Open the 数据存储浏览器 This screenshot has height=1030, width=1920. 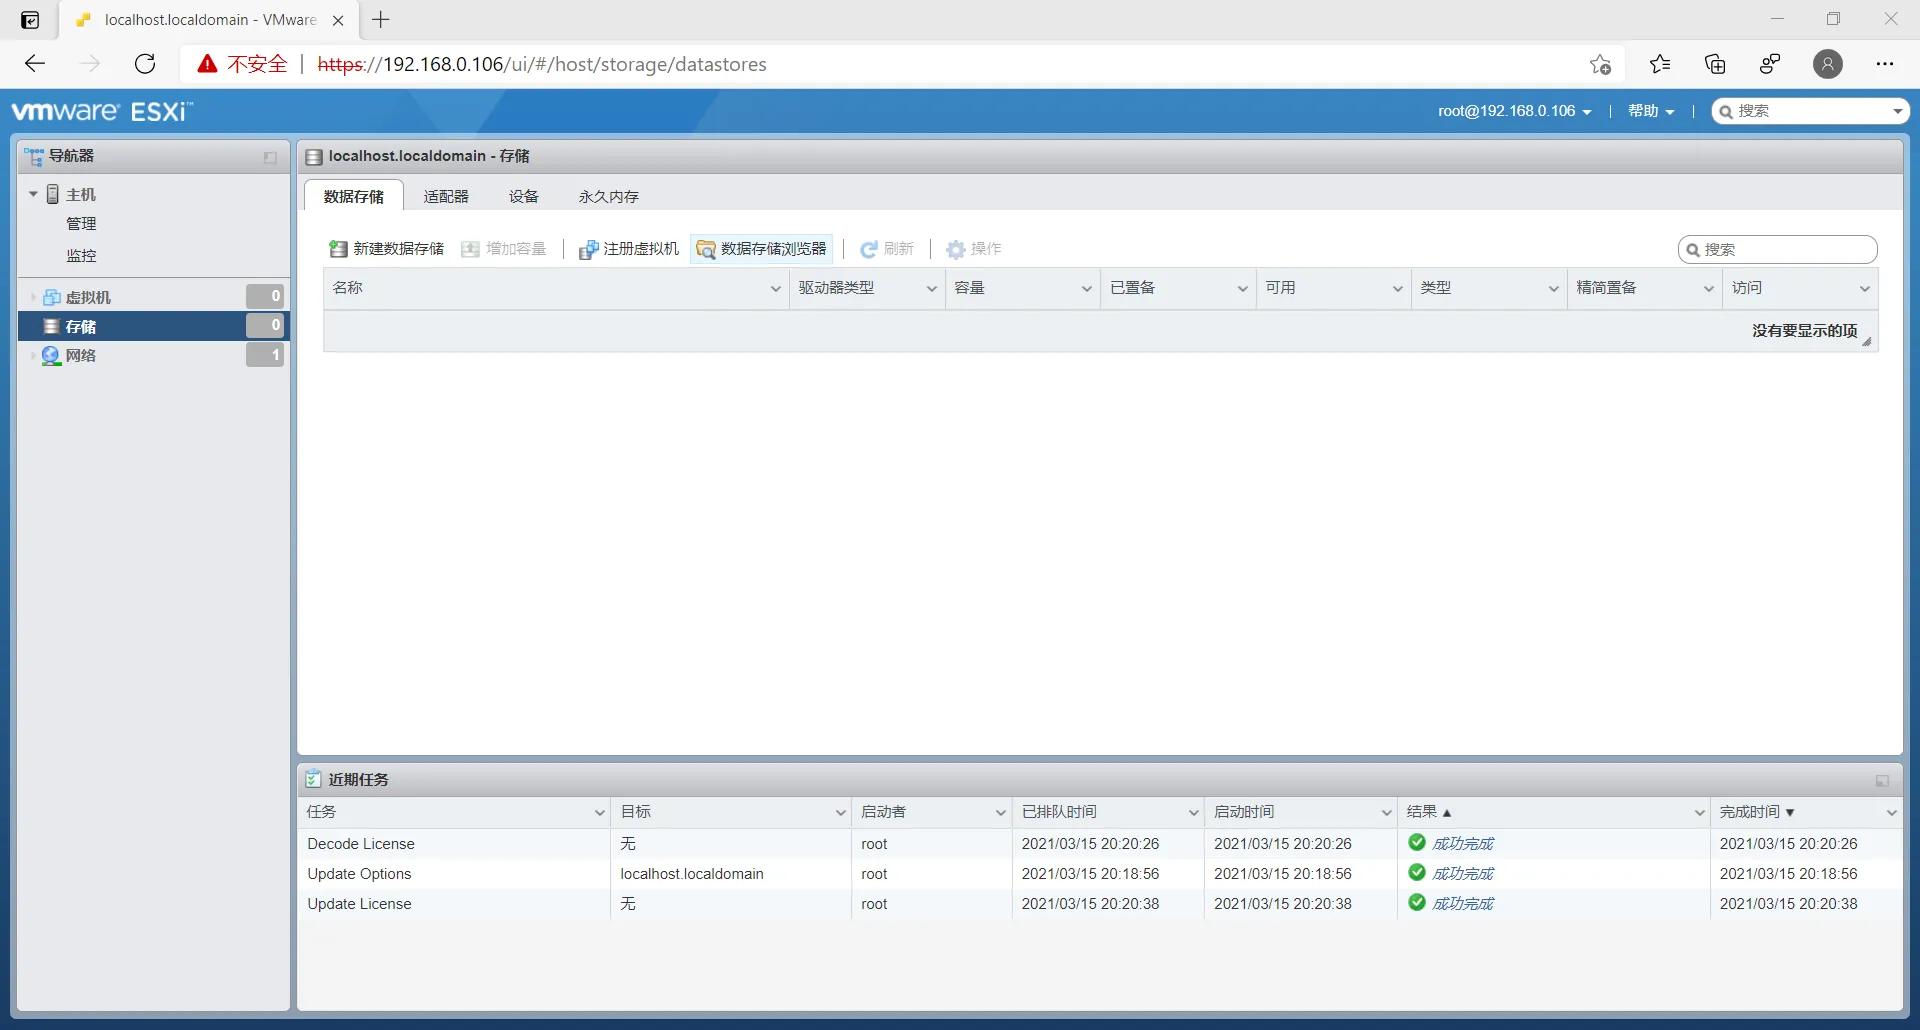pos(762,248)
